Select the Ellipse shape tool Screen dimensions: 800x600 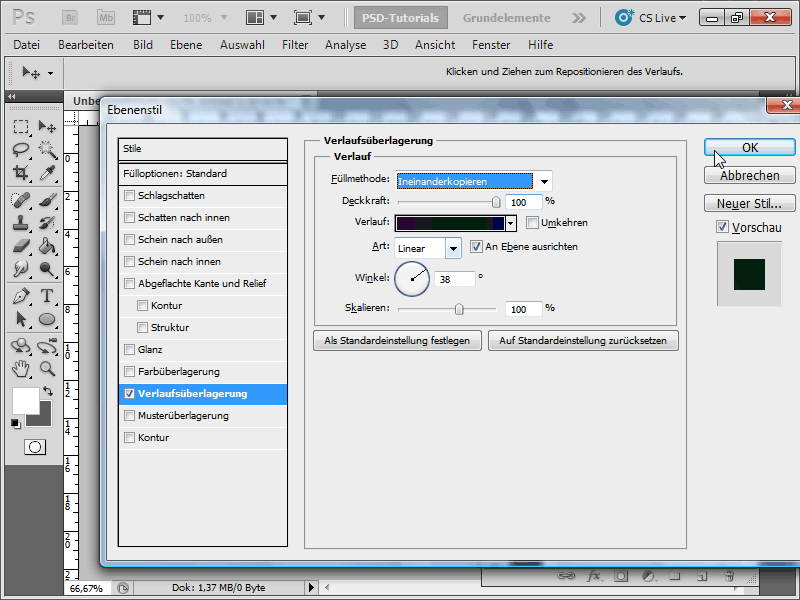47,319
